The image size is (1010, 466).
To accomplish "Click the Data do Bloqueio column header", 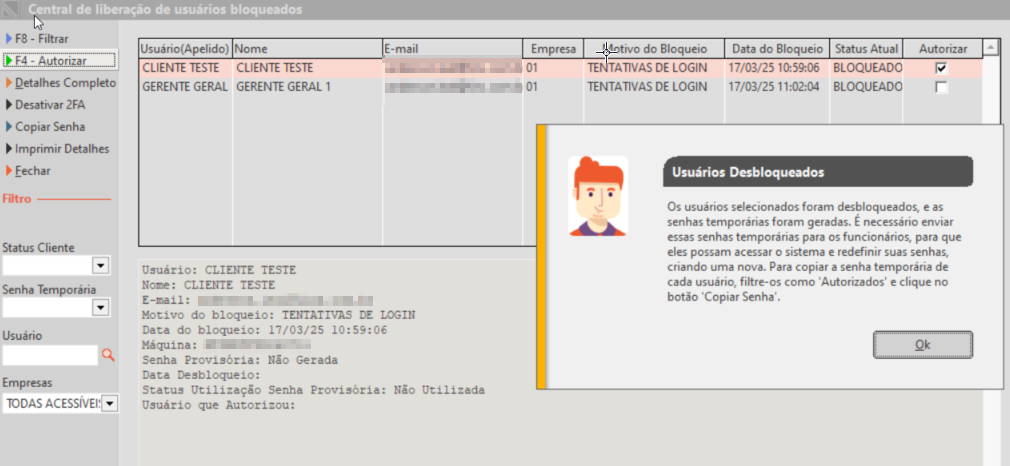I will point(777,49).
